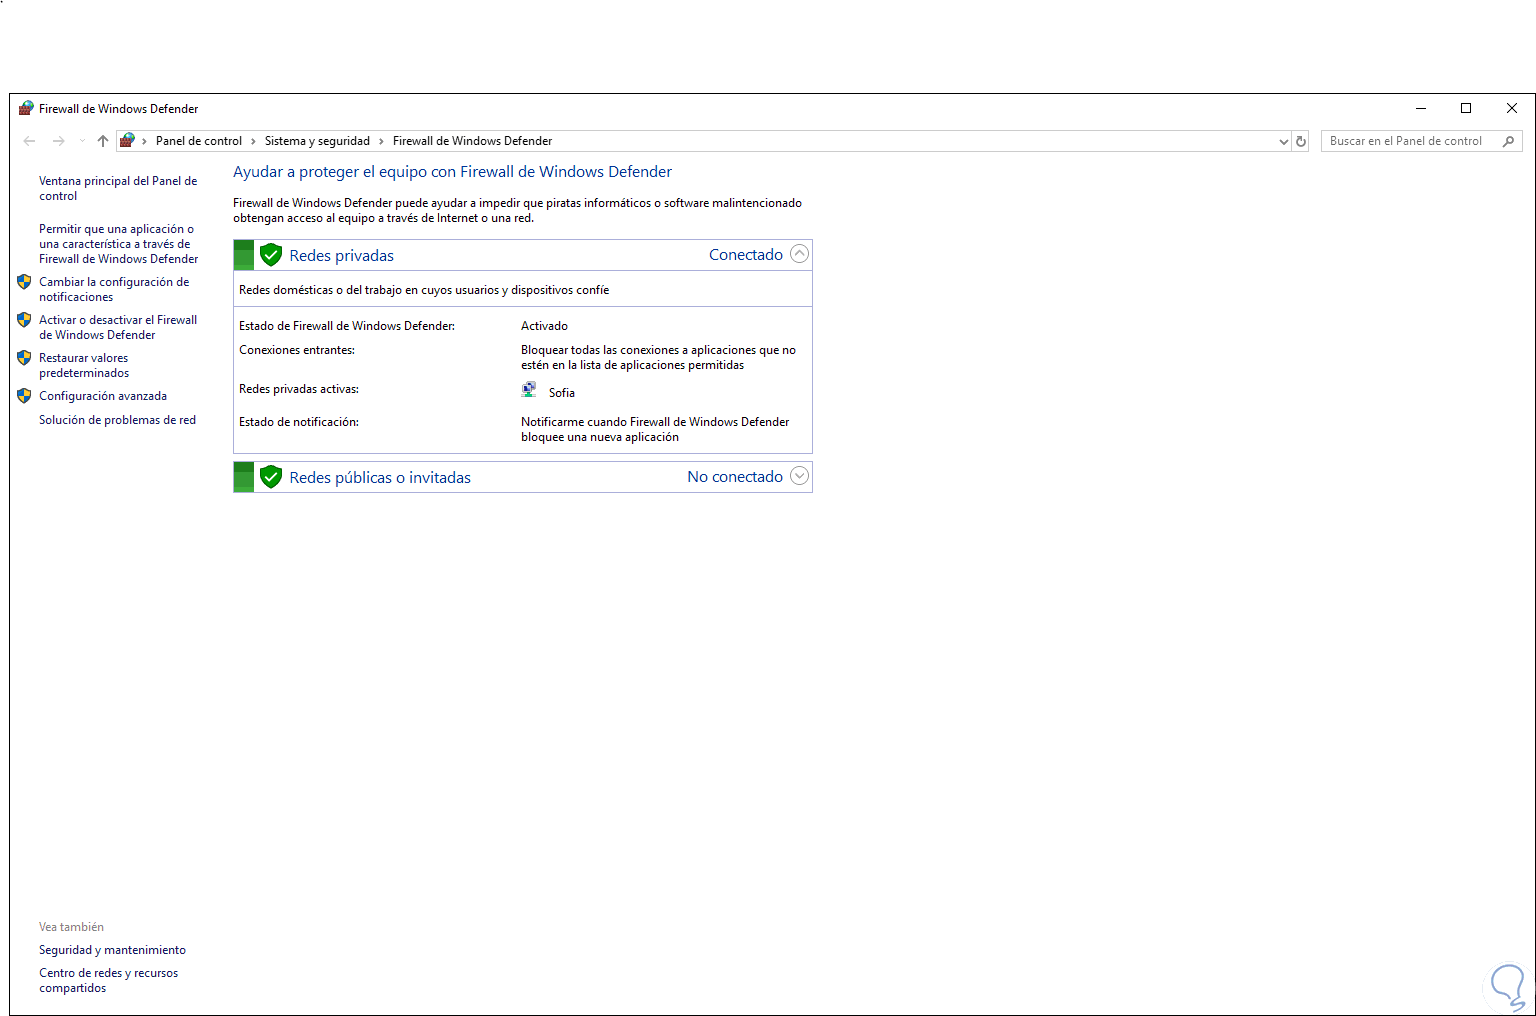Click the Redes públicas o invitadas heading

pyautogui.click(x=380, y=478)
